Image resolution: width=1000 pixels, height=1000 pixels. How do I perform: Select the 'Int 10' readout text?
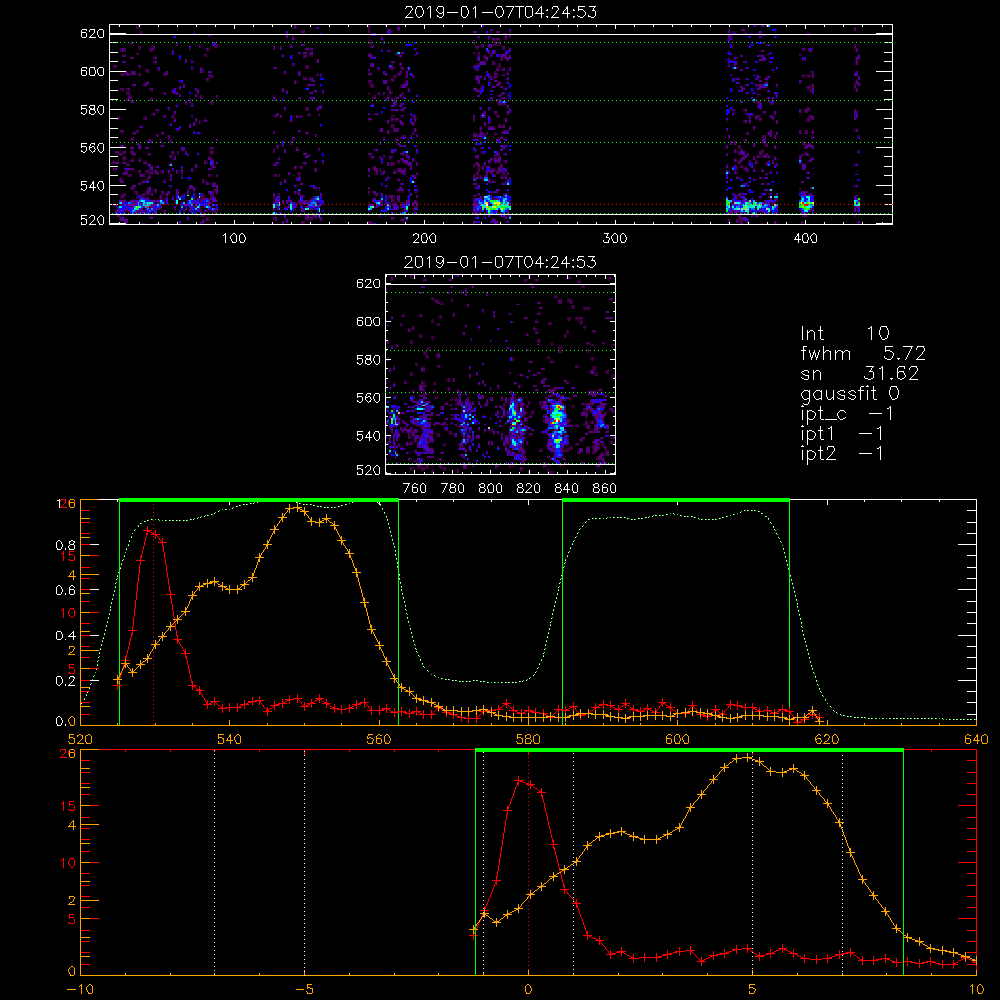tap(844, 334)
